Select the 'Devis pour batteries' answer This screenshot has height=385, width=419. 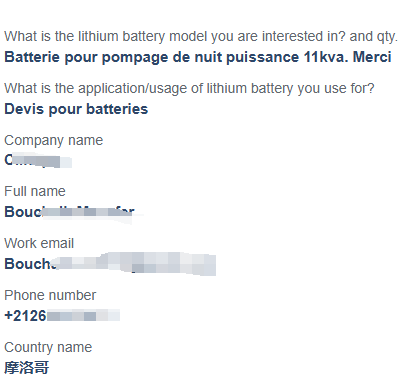[76, 109]
